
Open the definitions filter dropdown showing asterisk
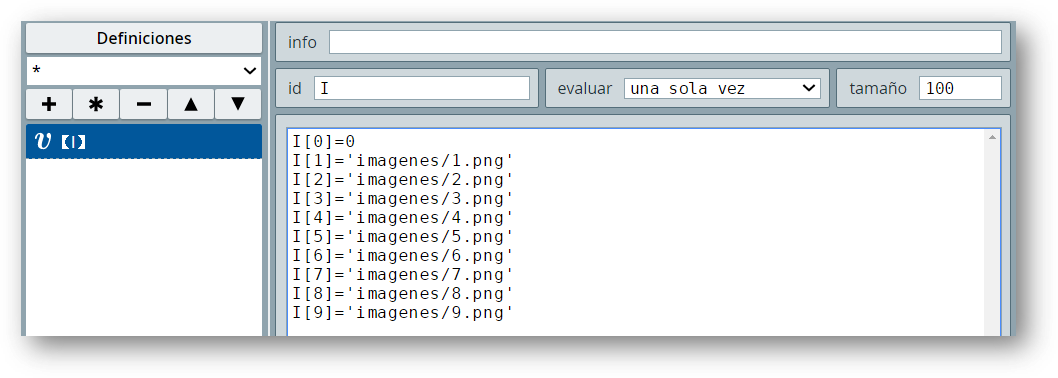[x=144, y=71]
